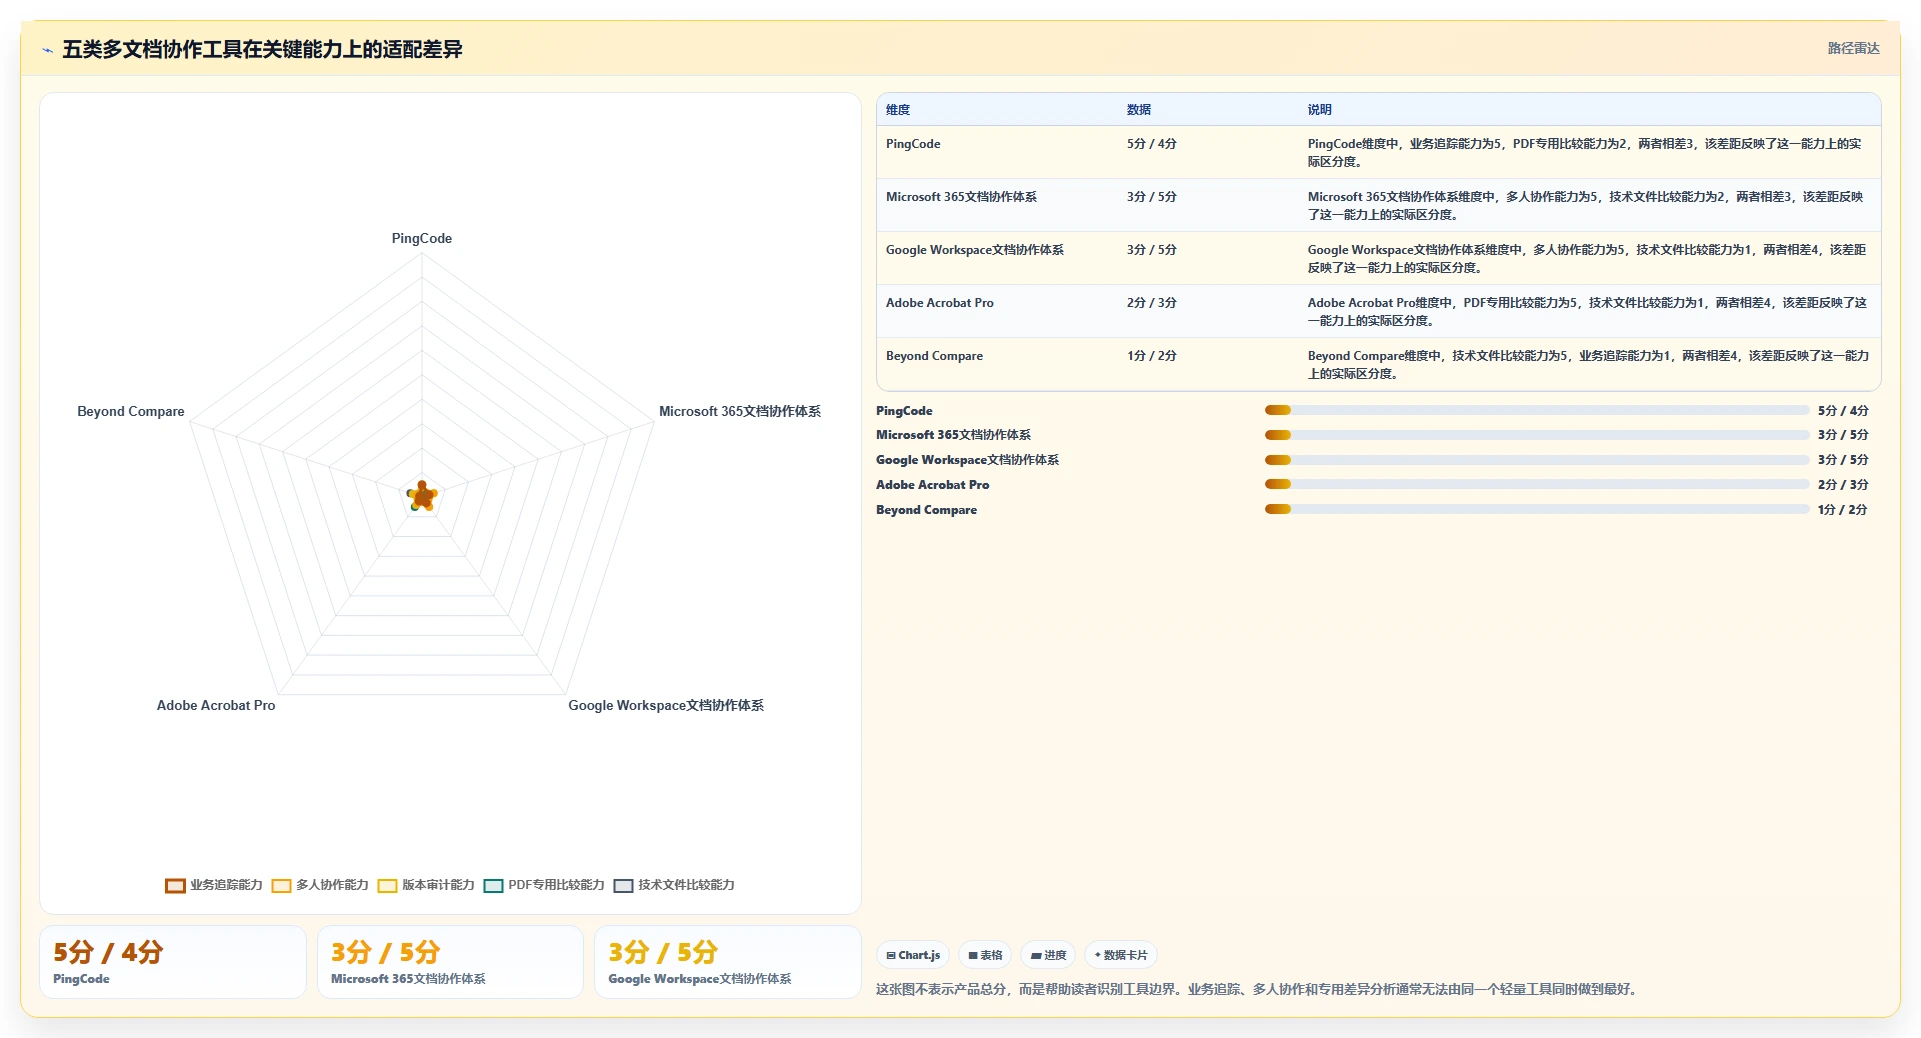Click the PingCode progress bar
Screen dimensions: 1921x1038
(1537, 410)
